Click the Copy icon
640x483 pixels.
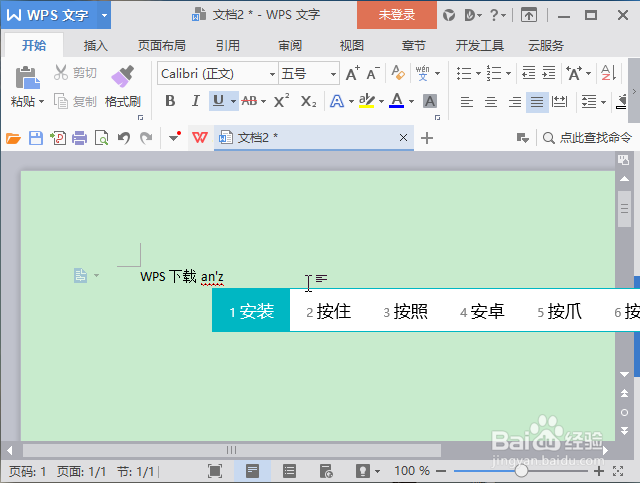pyautogui.click(x=61, y=101)
